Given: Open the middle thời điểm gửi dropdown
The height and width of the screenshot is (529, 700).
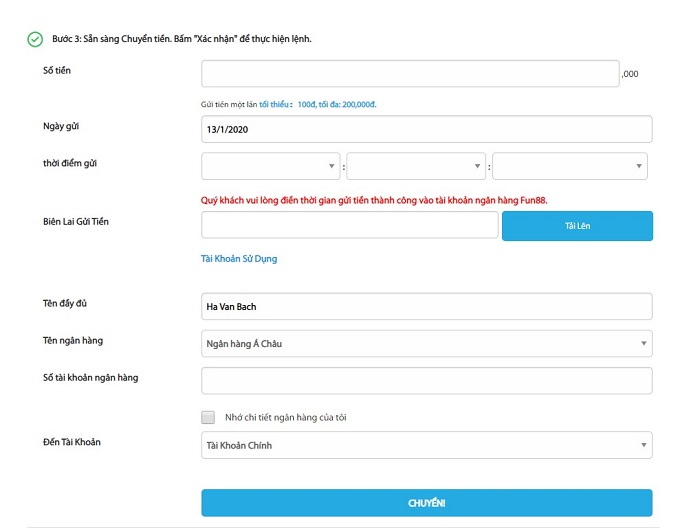Looking at the screenshot, I should click(x=415, y=166).
